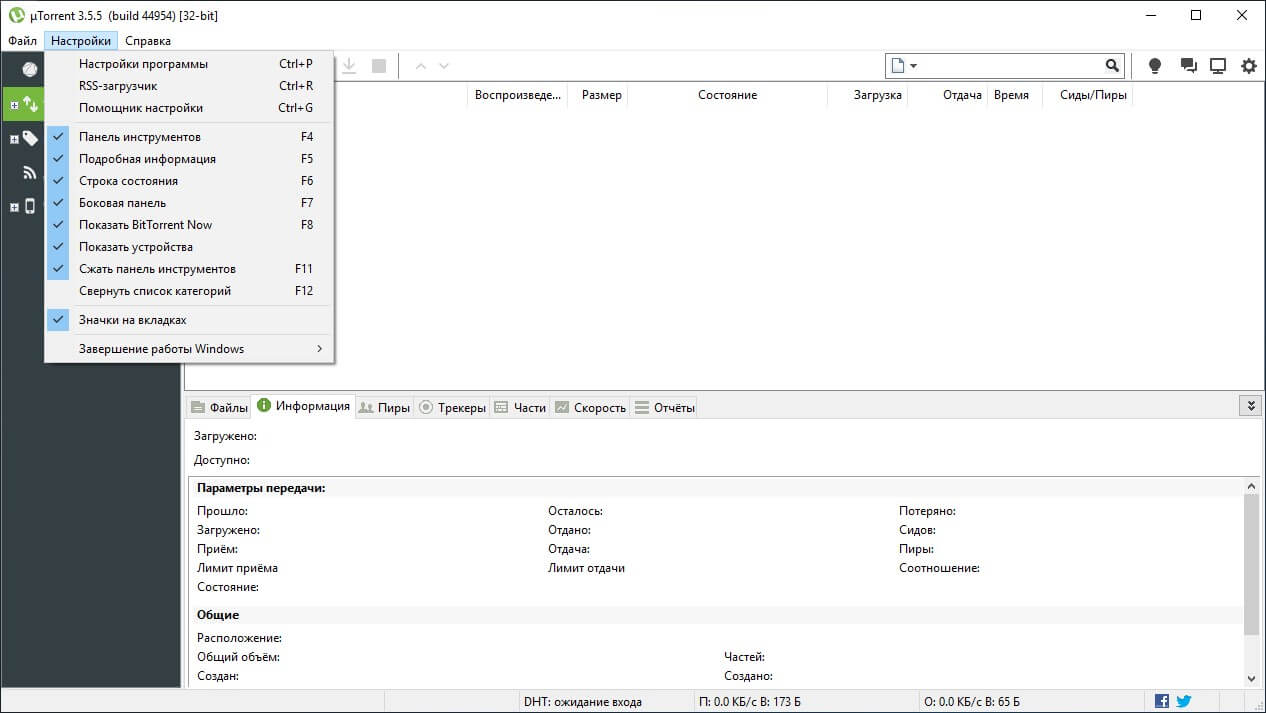The width and height of the screenshot is (1266, 713).
Task: Open the BitTorrent Now sidebar icon
Action: 29,69
